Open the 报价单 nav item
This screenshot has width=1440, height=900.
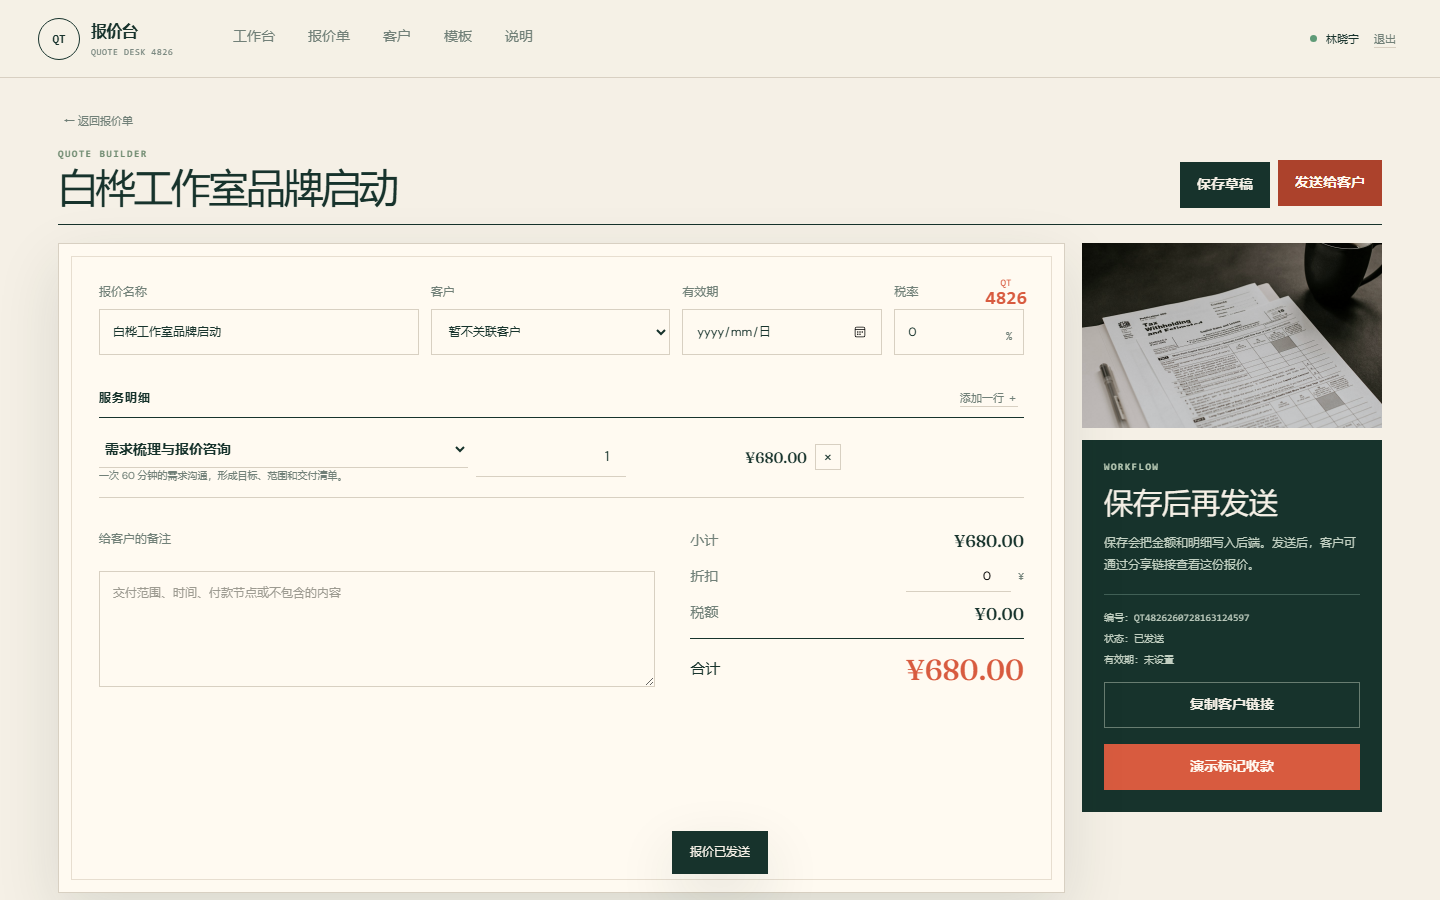pyautogui.click(x=329, y=36)
